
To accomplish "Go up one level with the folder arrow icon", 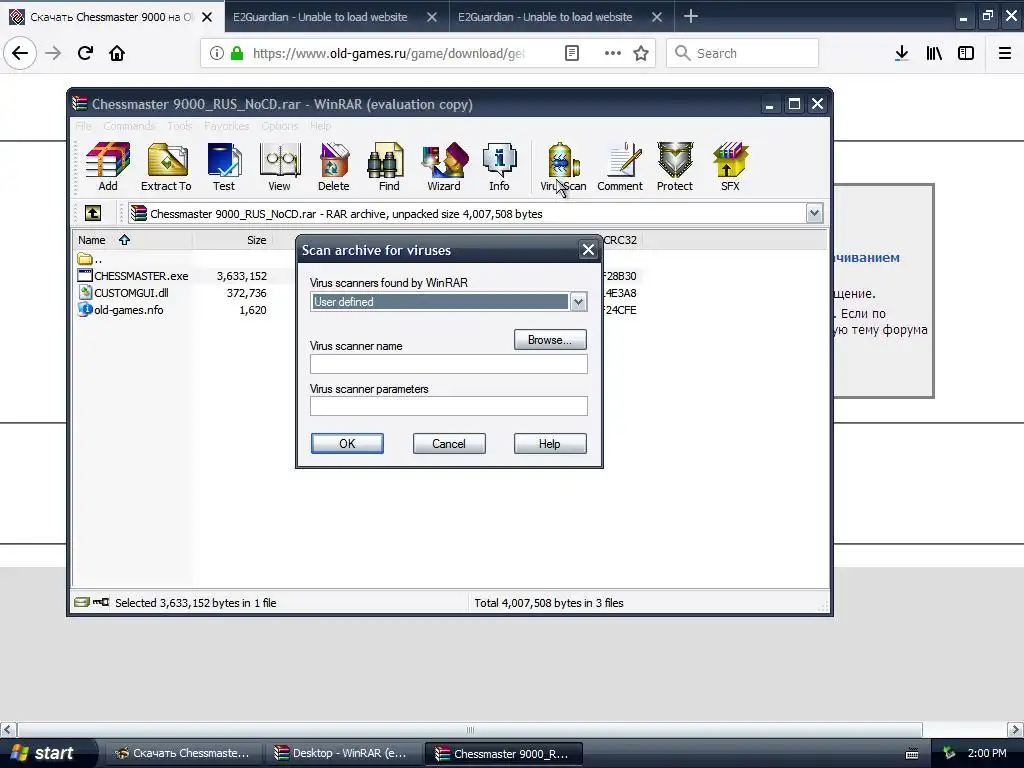I will 93,213.
